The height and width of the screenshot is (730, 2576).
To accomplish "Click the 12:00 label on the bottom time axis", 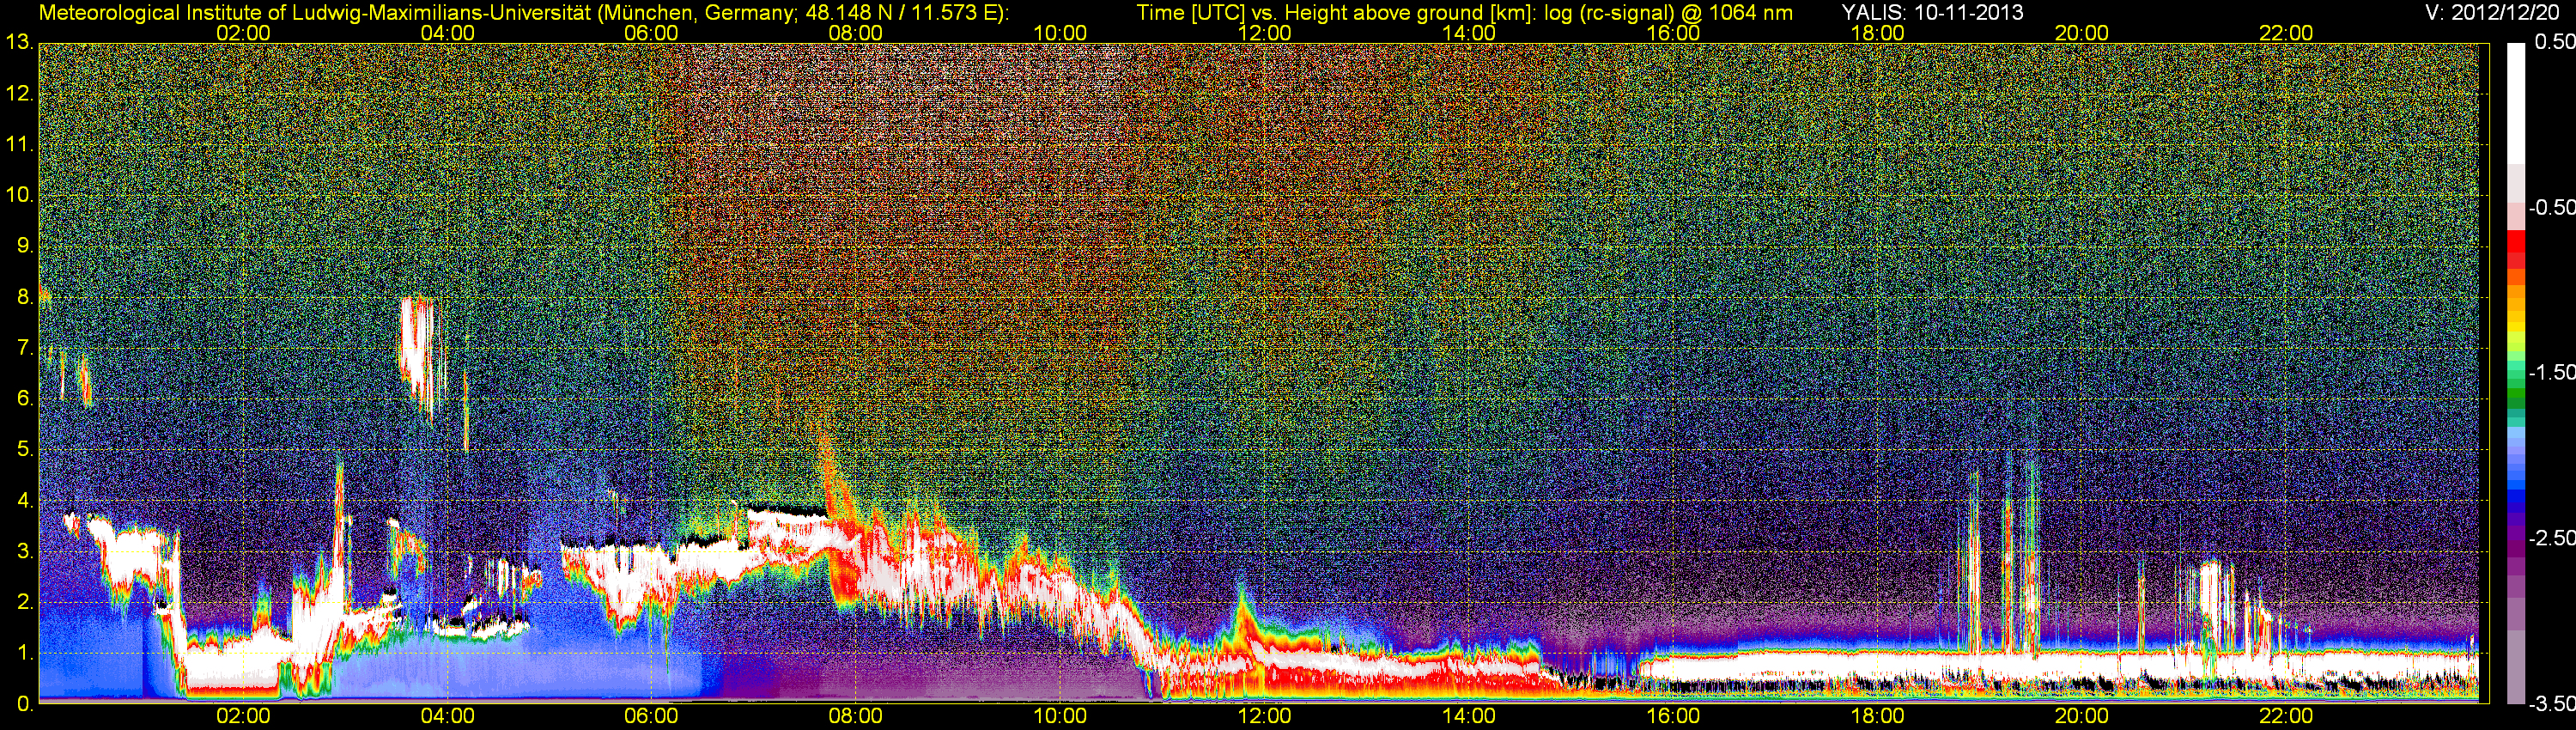I will pyautogui.click(x=1264, y=716).
